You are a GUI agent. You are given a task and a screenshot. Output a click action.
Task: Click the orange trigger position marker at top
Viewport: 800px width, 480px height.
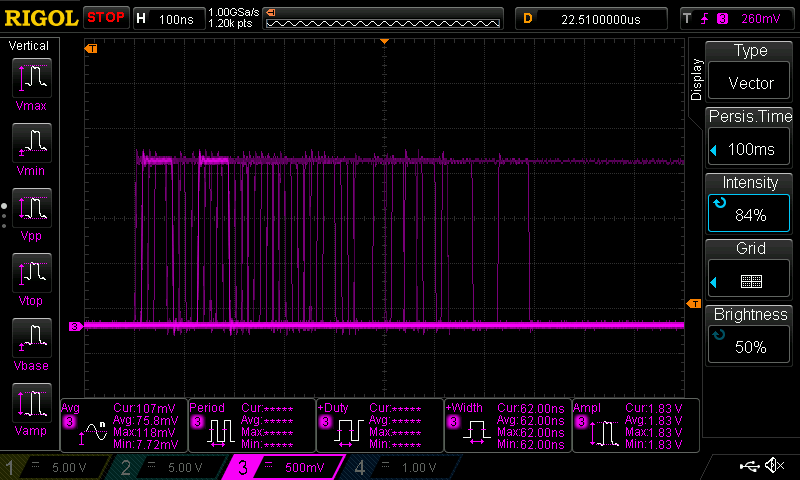coord(384,42)
